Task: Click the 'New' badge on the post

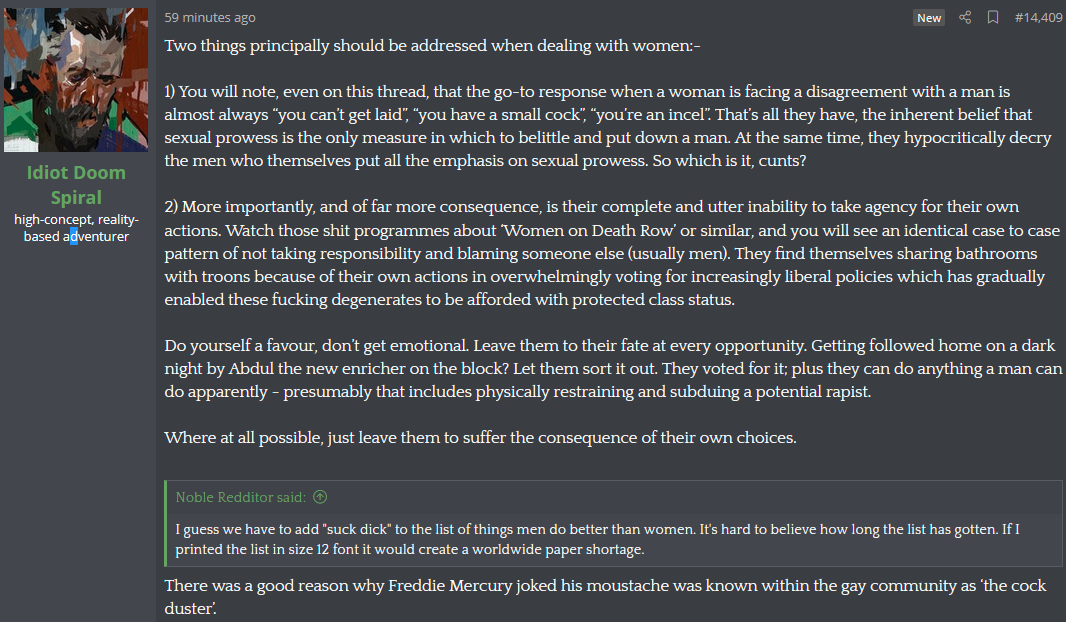Action: [929, 18]
